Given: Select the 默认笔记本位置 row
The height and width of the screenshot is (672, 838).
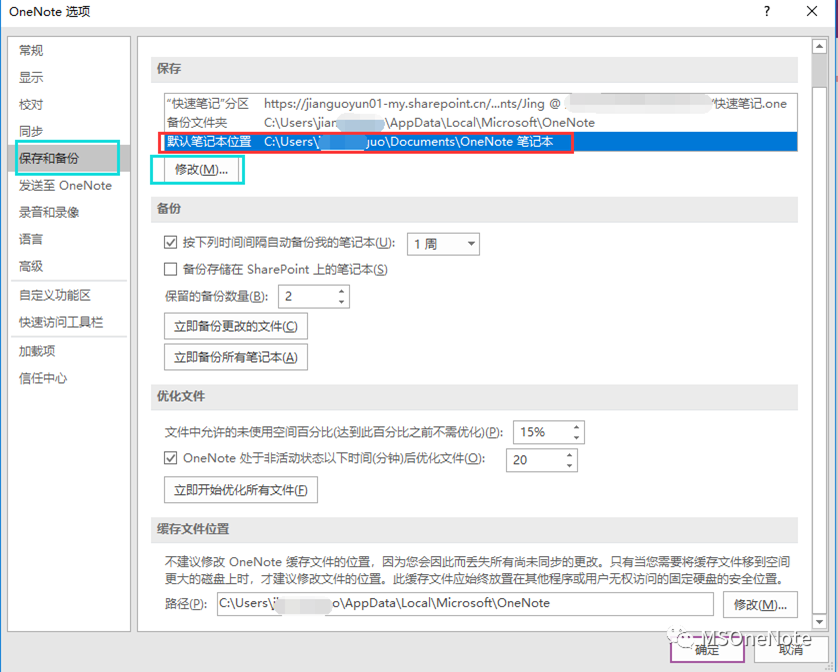Looking at the screenshot, I should tap(480, 142).
